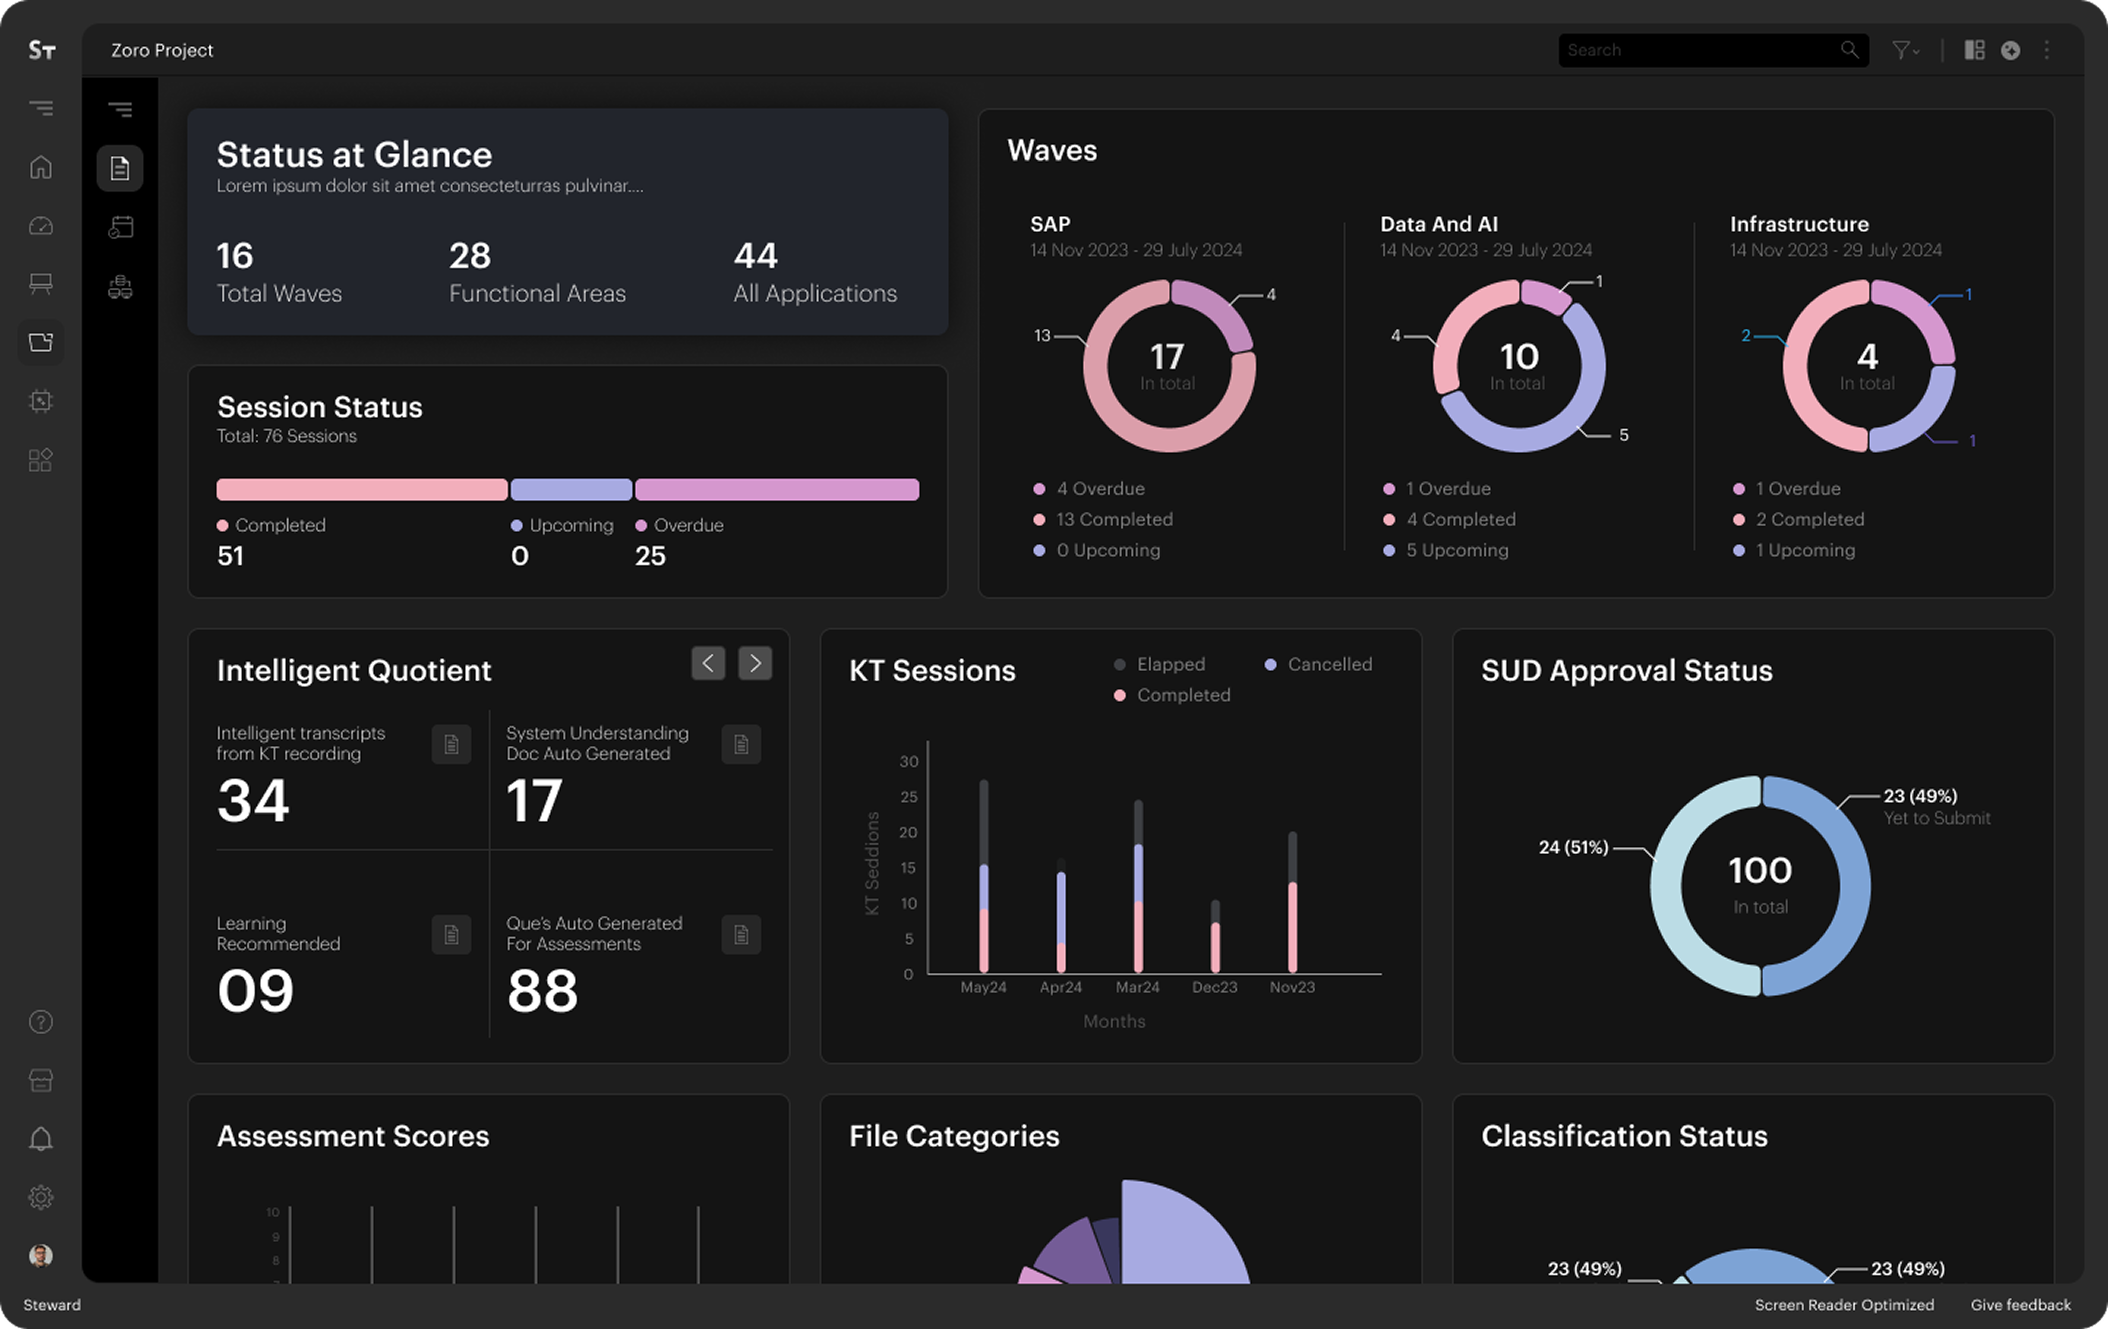The width and height of the screenshot is (2108, 1330).
Task: Click Screen Reader Optimized status item
Action: click(x=1844, y=1305)
